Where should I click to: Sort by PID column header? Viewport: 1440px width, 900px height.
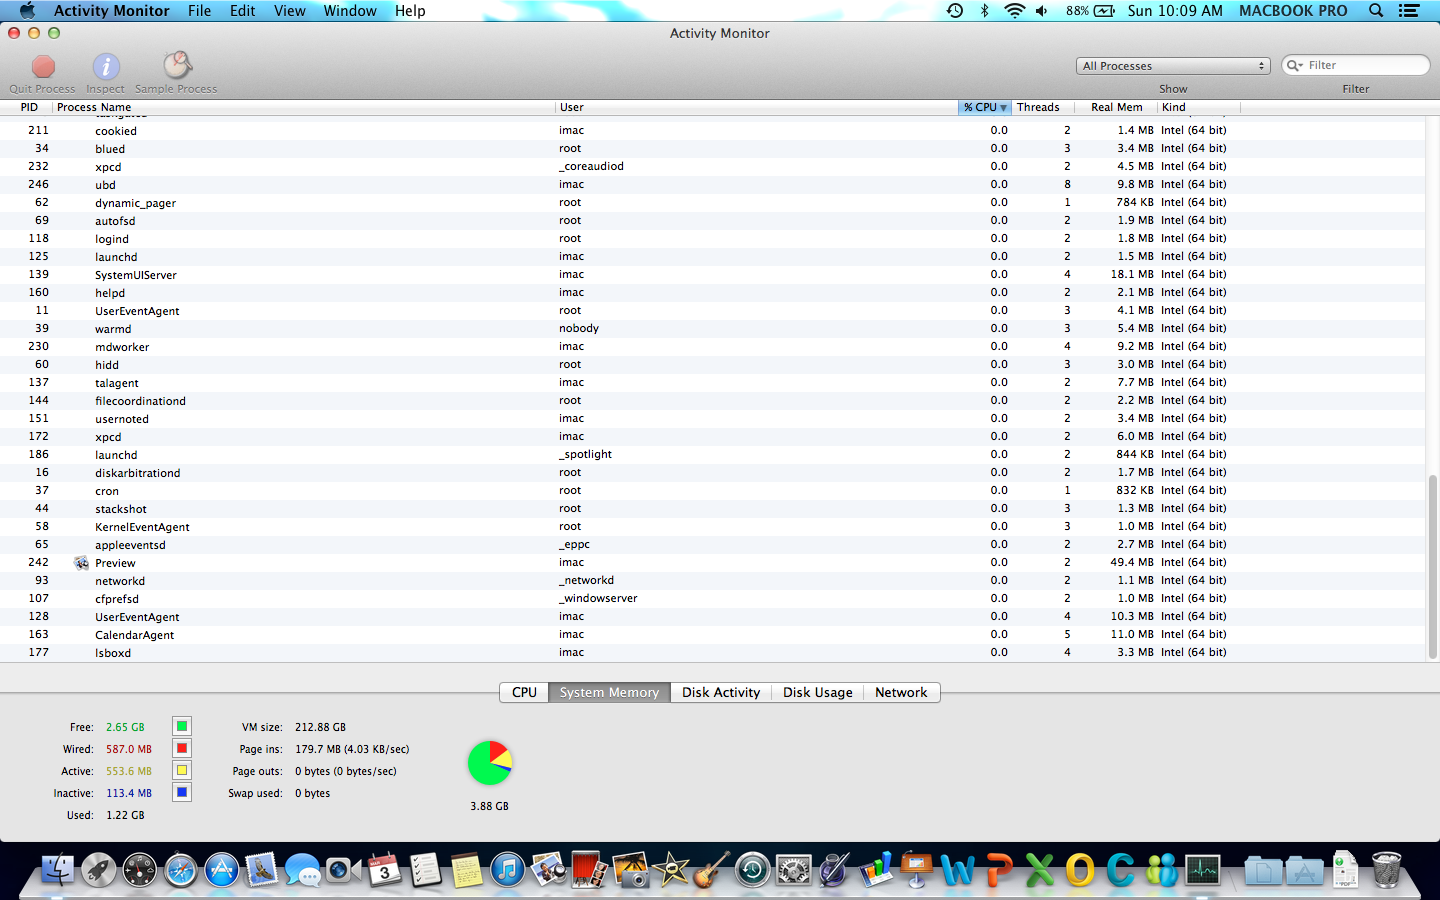pyautogui.click(x=29, y=107)
